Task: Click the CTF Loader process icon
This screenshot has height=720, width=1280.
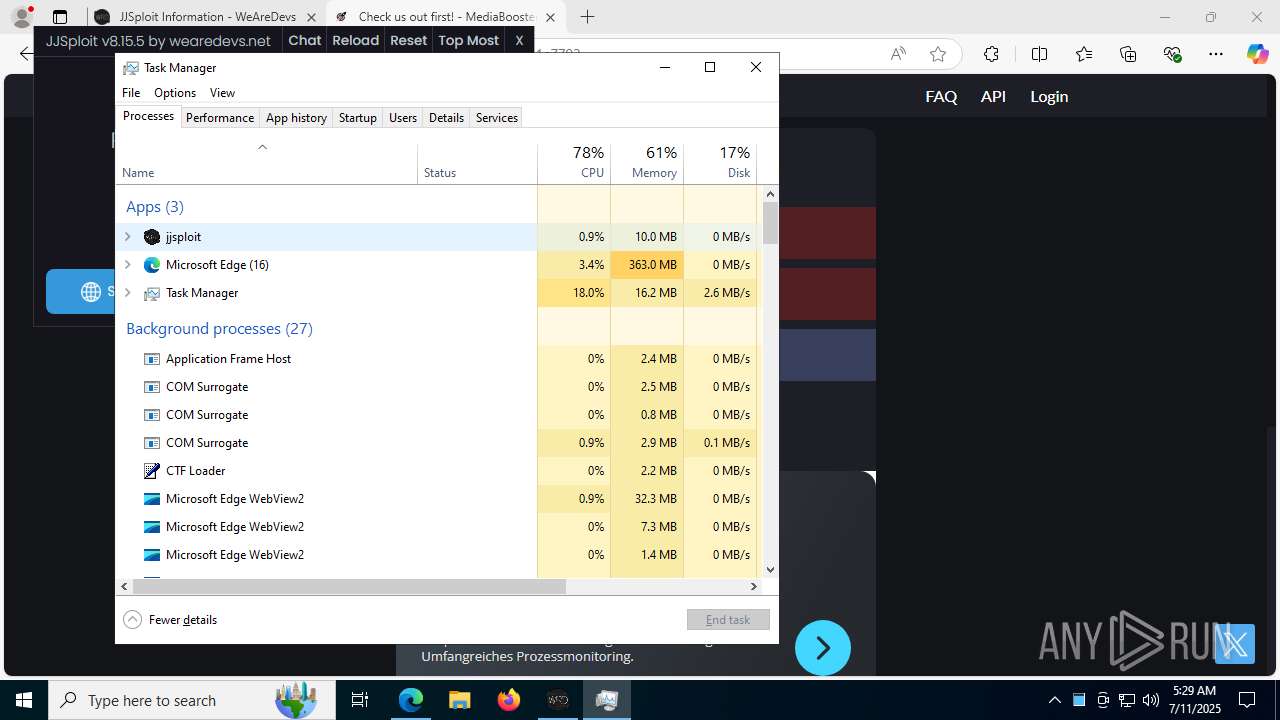Action: (152, 471)
